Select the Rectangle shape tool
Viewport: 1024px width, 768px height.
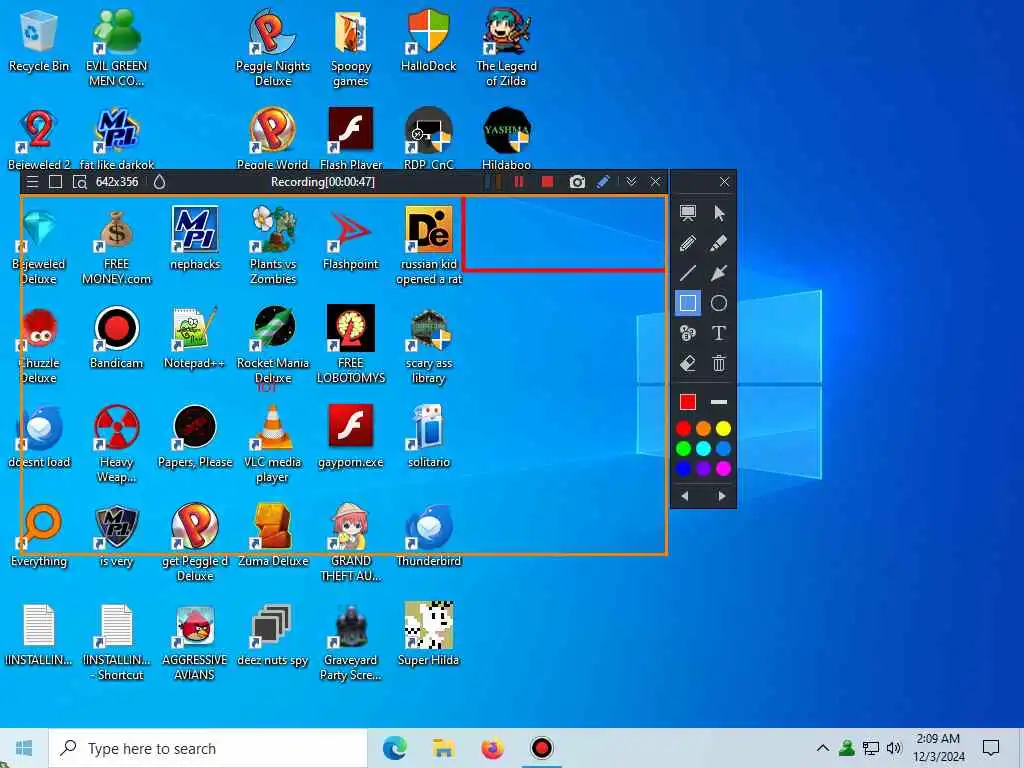688,303
